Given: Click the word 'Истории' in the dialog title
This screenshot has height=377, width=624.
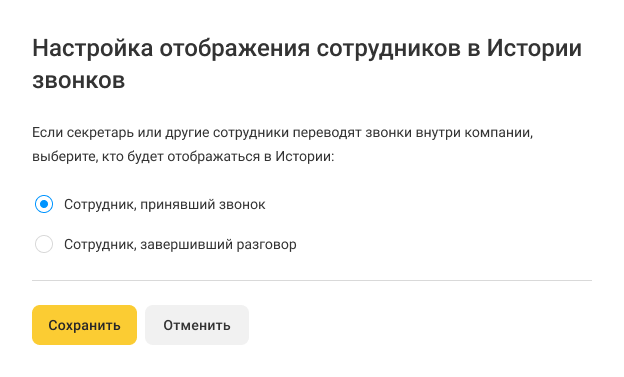Looking at the screenshot, I should 534,49.
